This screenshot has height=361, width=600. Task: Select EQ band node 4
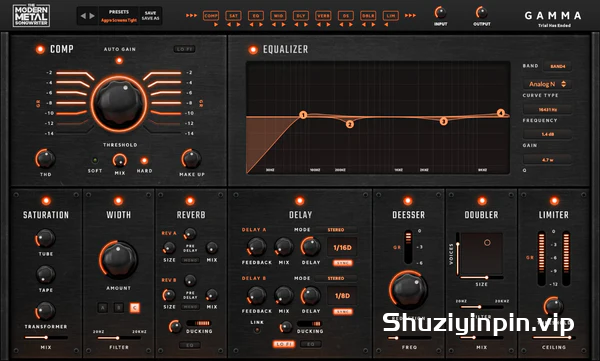(x=501, y=113)
